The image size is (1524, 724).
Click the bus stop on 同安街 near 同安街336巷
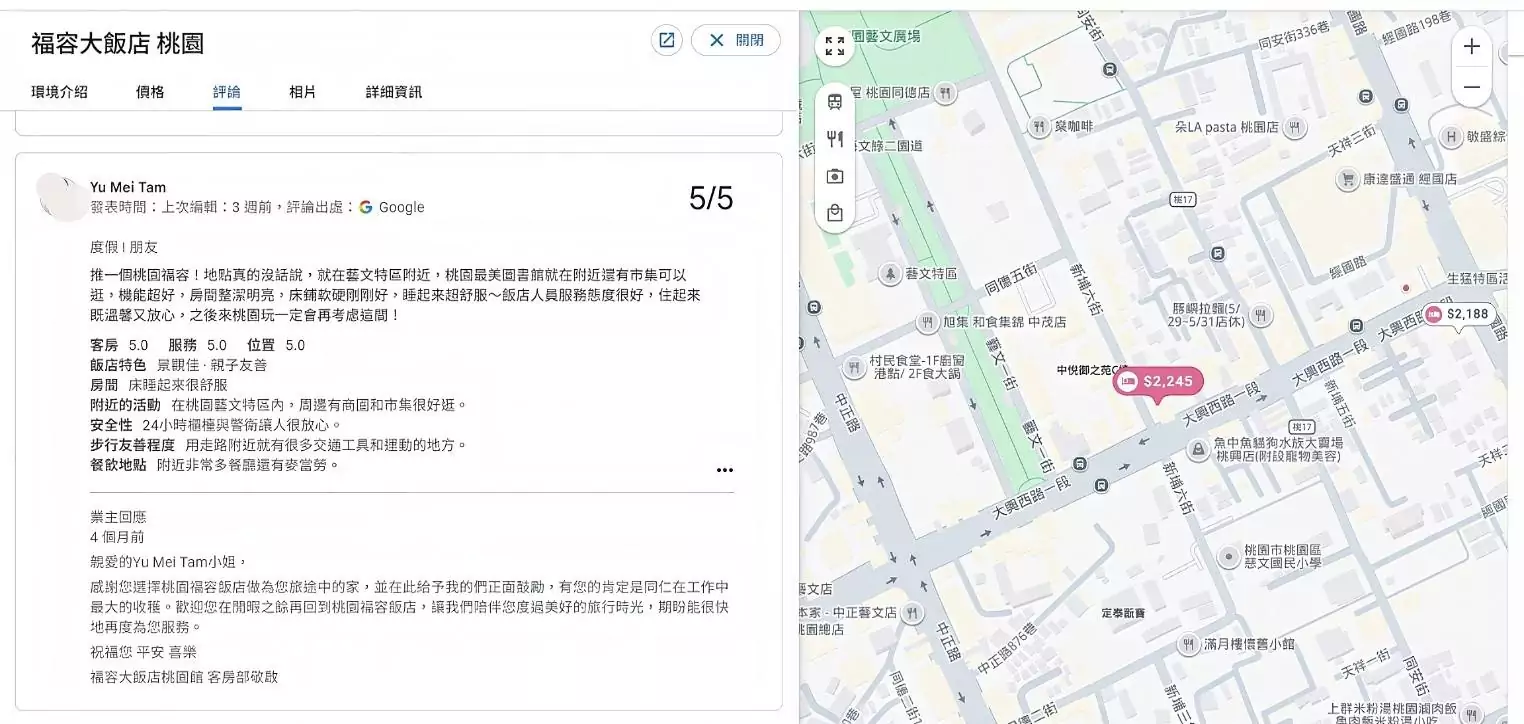click(x=1110, y=70)
